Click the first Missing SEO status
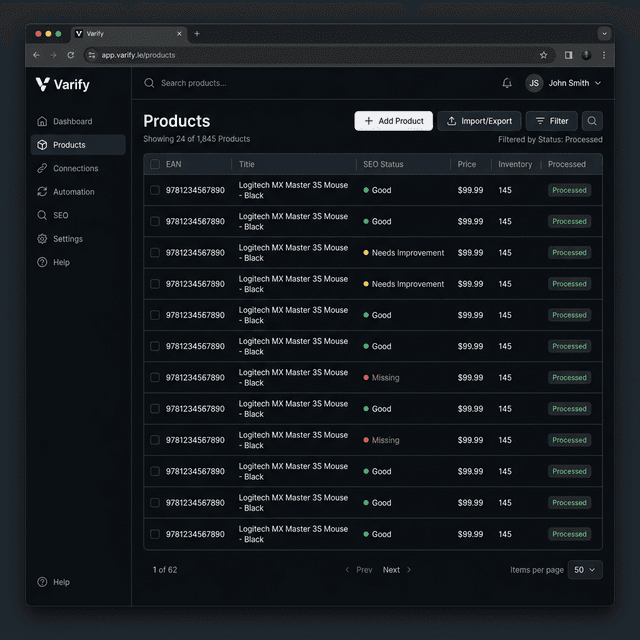This screenshot has height=640, width=640. pos(381,378)
